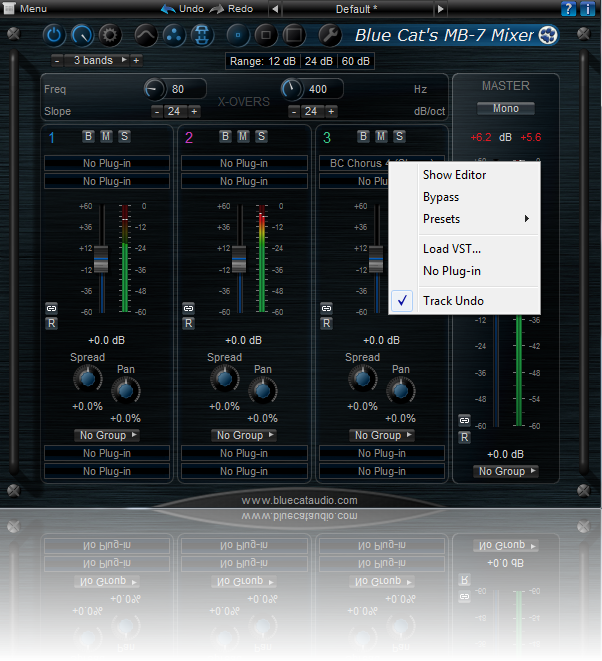Screen dimensions: 602x661
Task: Mute band 1 with M button
Action: click(x=106, y=137)
